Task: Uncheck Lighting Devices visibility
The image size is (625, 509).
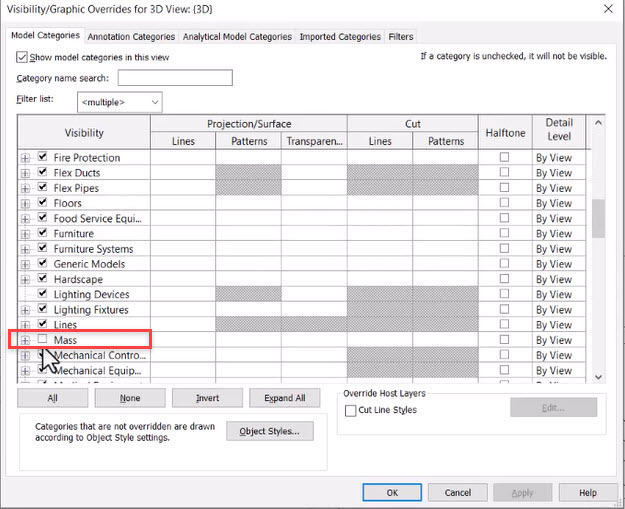Action: pos(42,293)
